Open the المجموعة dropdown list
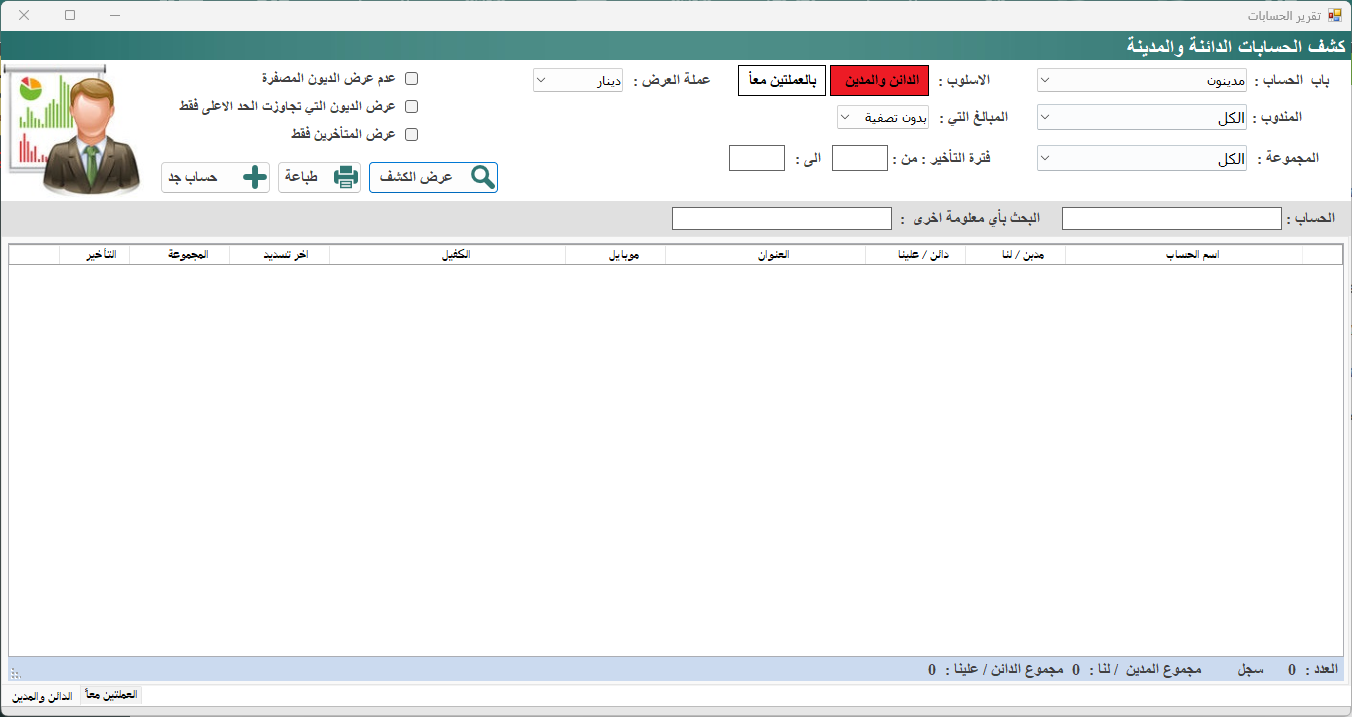 (x=1142, y=159)
